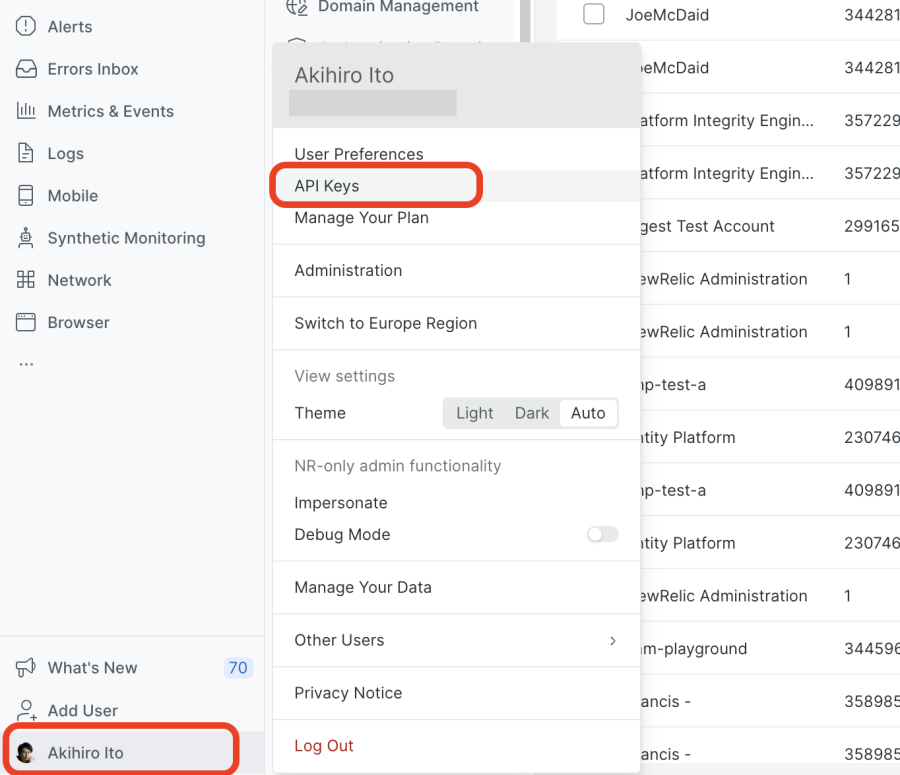The height and width of the screenshot is (775, 900).
Task: Check the JoeMcDaid row checkbox
Action: pyautogui.click(x=594, y=14)
